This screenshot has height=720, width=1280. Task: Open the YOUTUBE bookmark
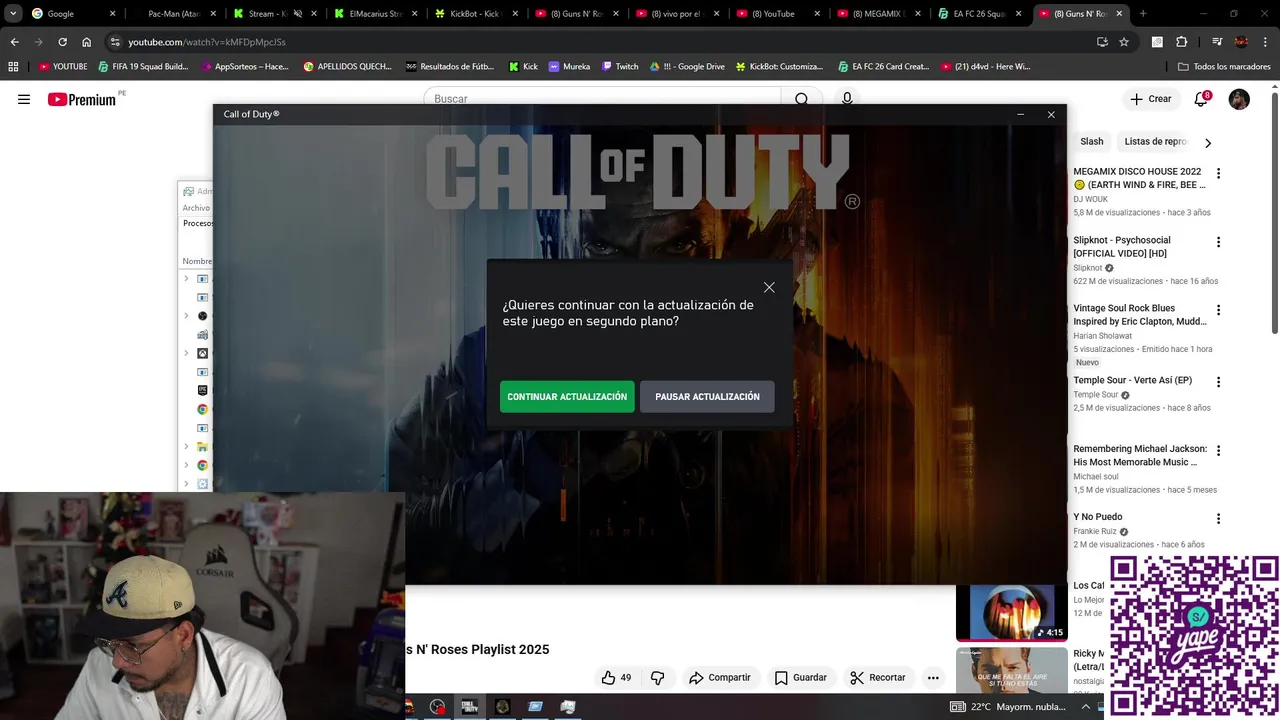click(63, 66)
